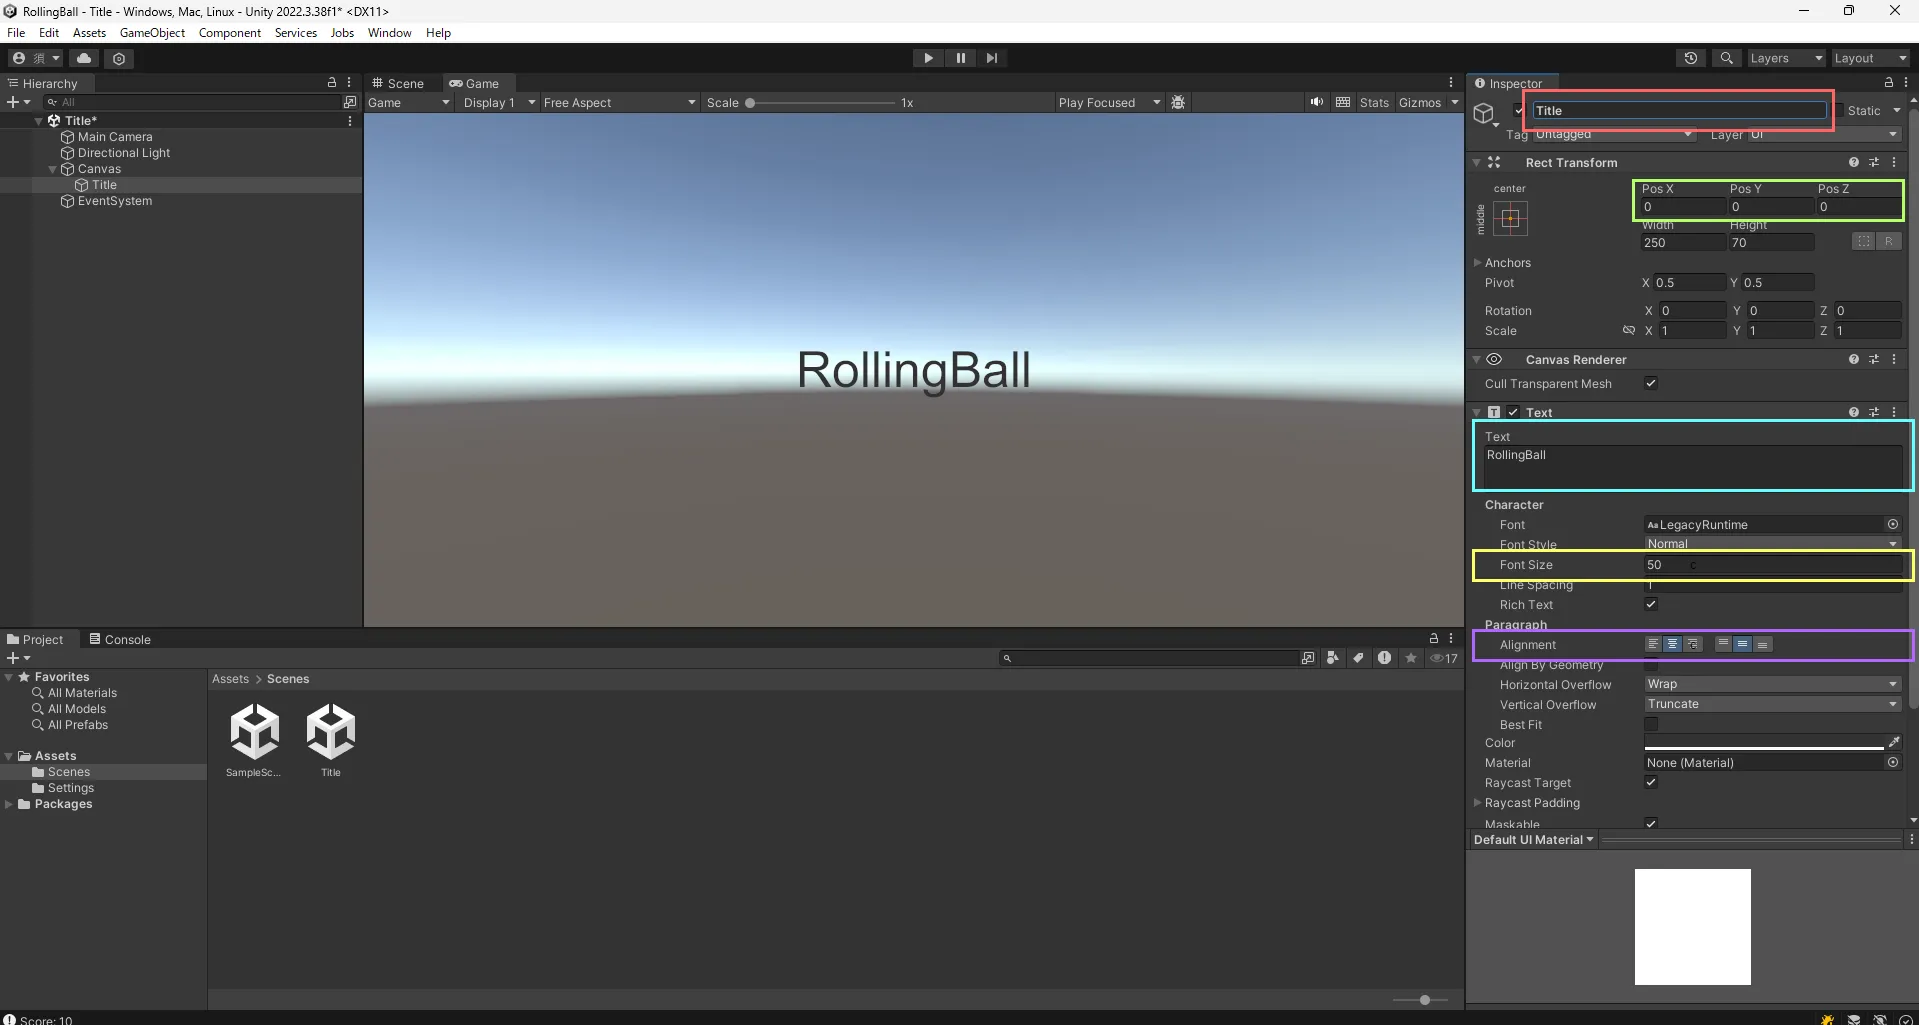Viewport: 1919px width, 1025px height.
Task: Disable the Rich Text checkbox
Action: (x=1651, y=604)
